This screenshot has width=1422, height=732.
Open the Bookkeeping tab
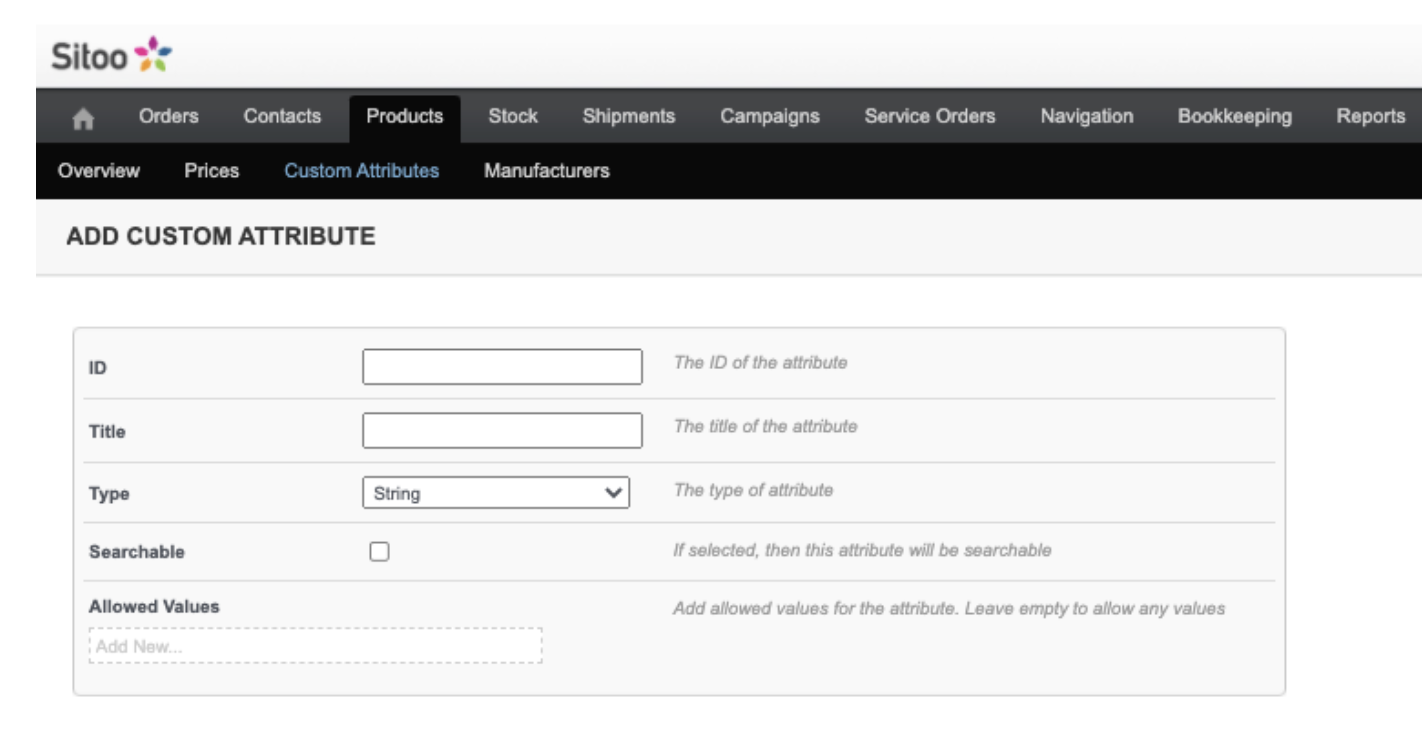(x=1235, y=116)
